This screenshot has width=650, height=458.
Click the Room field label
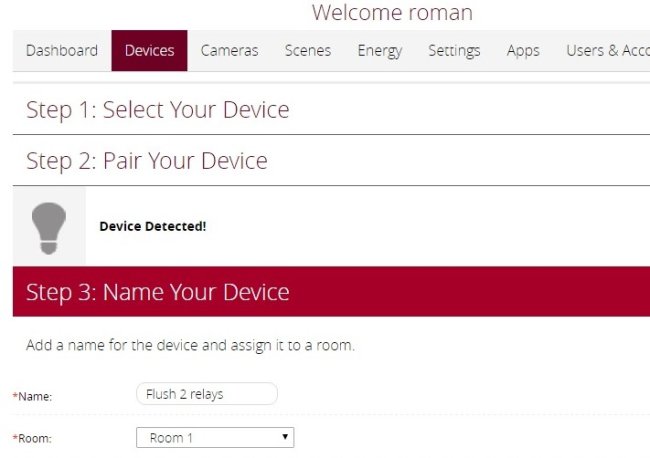tap(33, 439)
